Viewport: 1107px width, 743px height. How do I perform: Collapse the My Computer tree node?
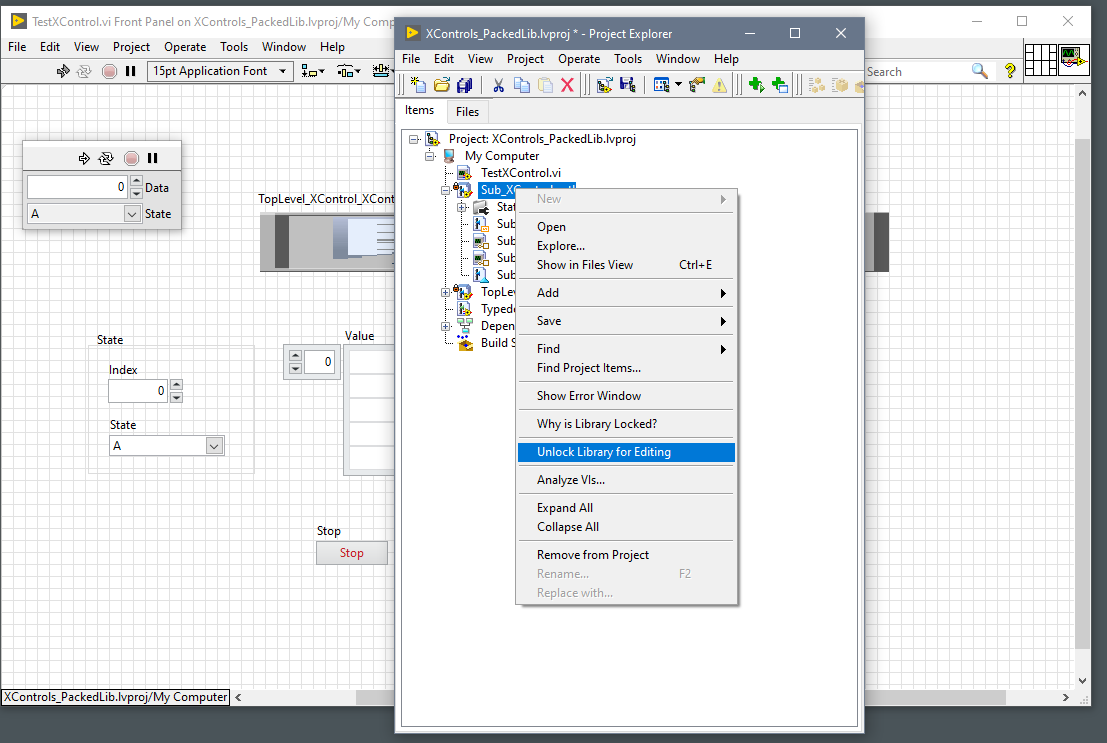coord(431,156)
